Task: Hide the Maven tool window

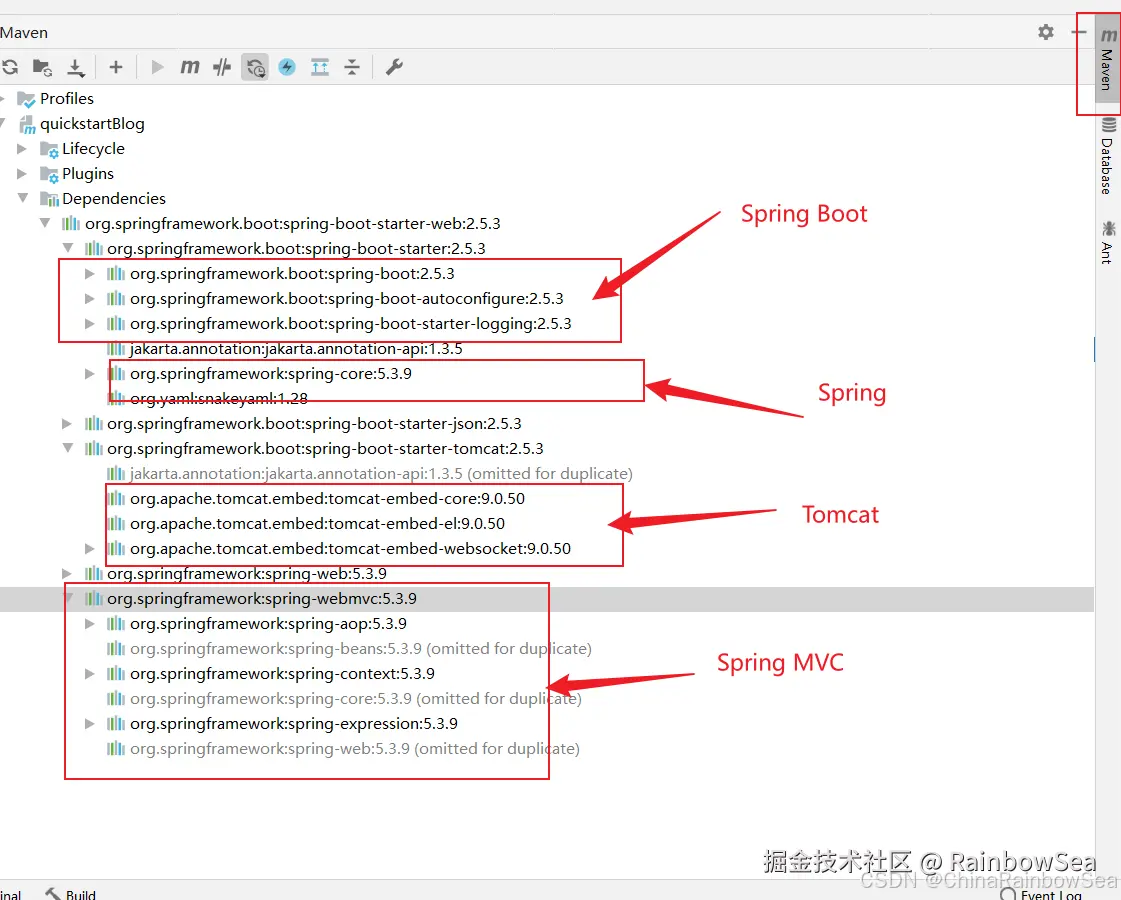Action: pyautogui.click(x=1078, y=32)
